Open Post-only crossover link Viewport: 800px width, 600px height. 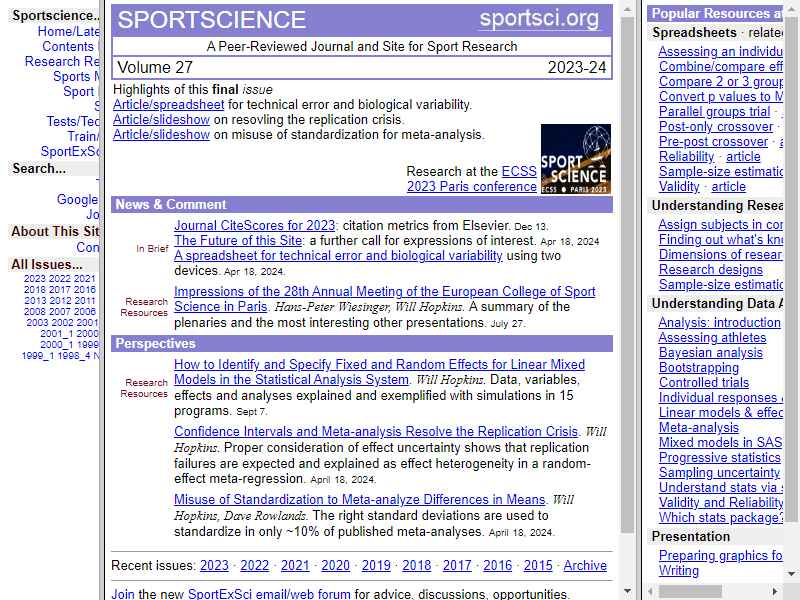pyautogui.click(x=716, y=127)
